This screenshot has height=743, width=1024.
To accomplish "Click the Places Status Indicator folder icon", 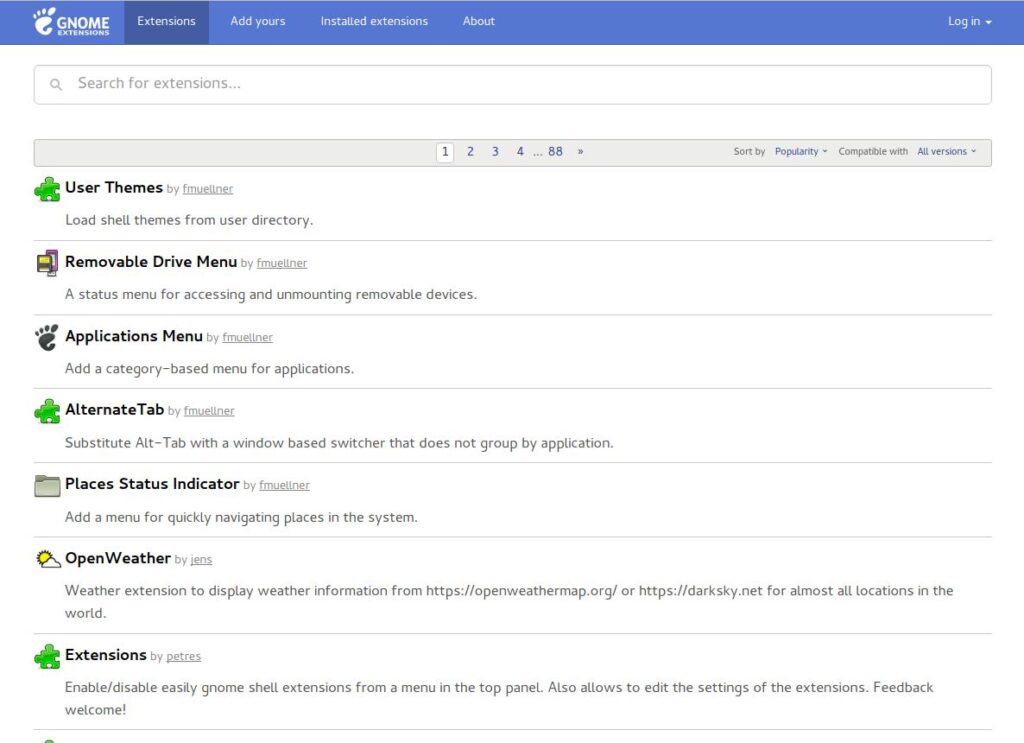I will (47, 486).
